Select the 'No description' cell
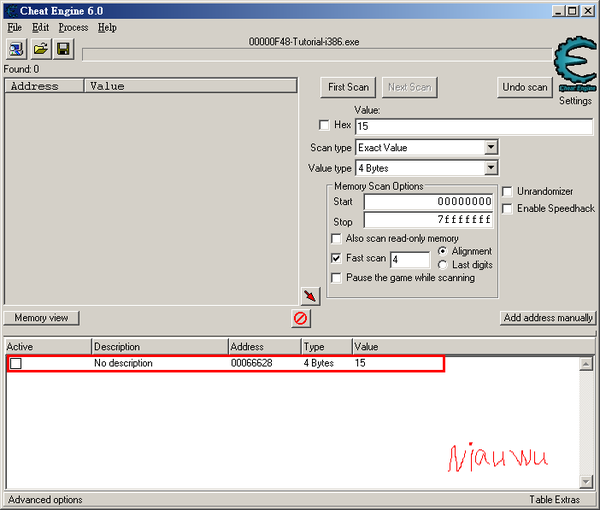This screenshot has width=600, height=510. point(123,363)
